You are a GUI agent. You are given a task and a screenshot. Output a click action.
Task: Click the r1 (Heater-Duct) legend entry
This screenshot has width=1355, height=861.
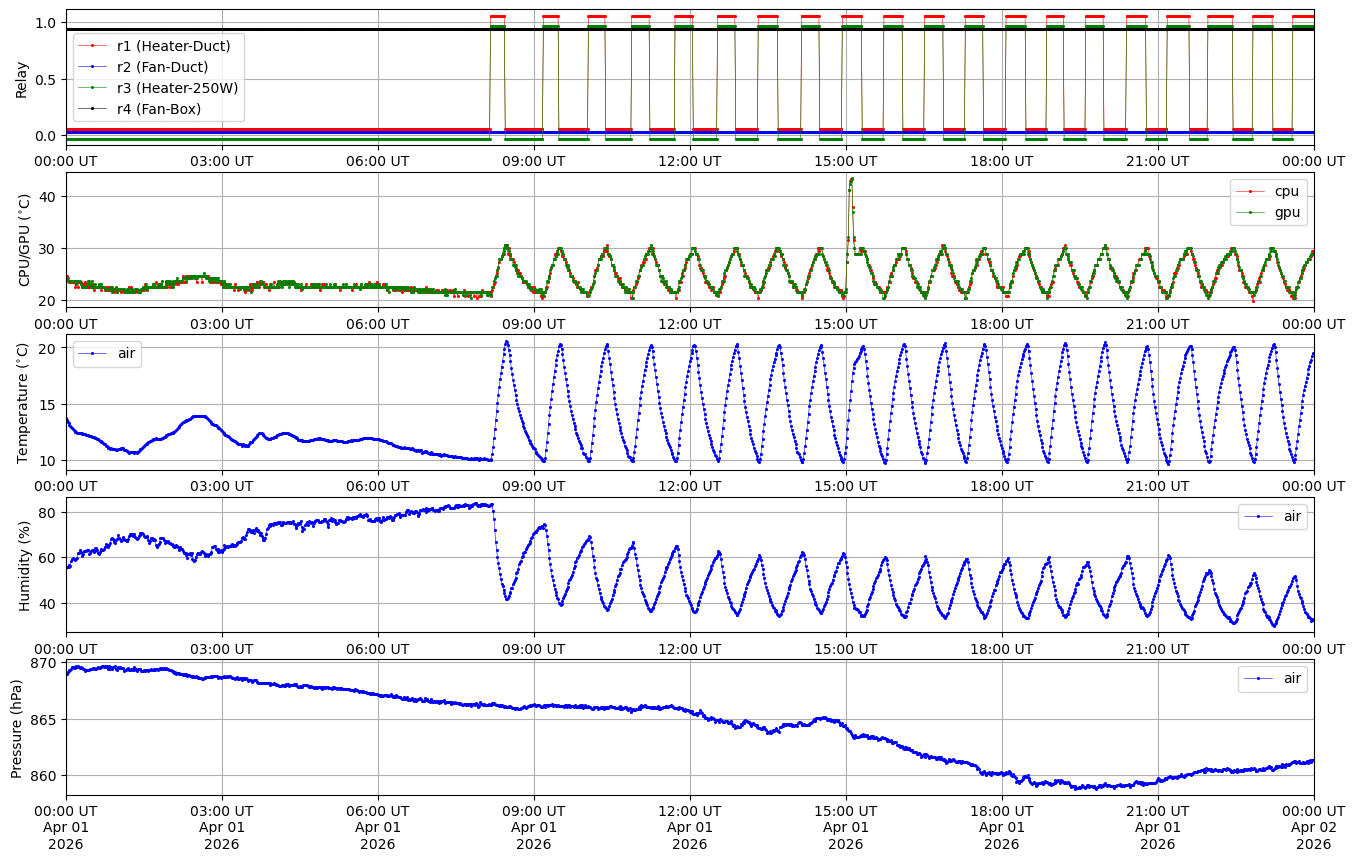pos(174,46)
